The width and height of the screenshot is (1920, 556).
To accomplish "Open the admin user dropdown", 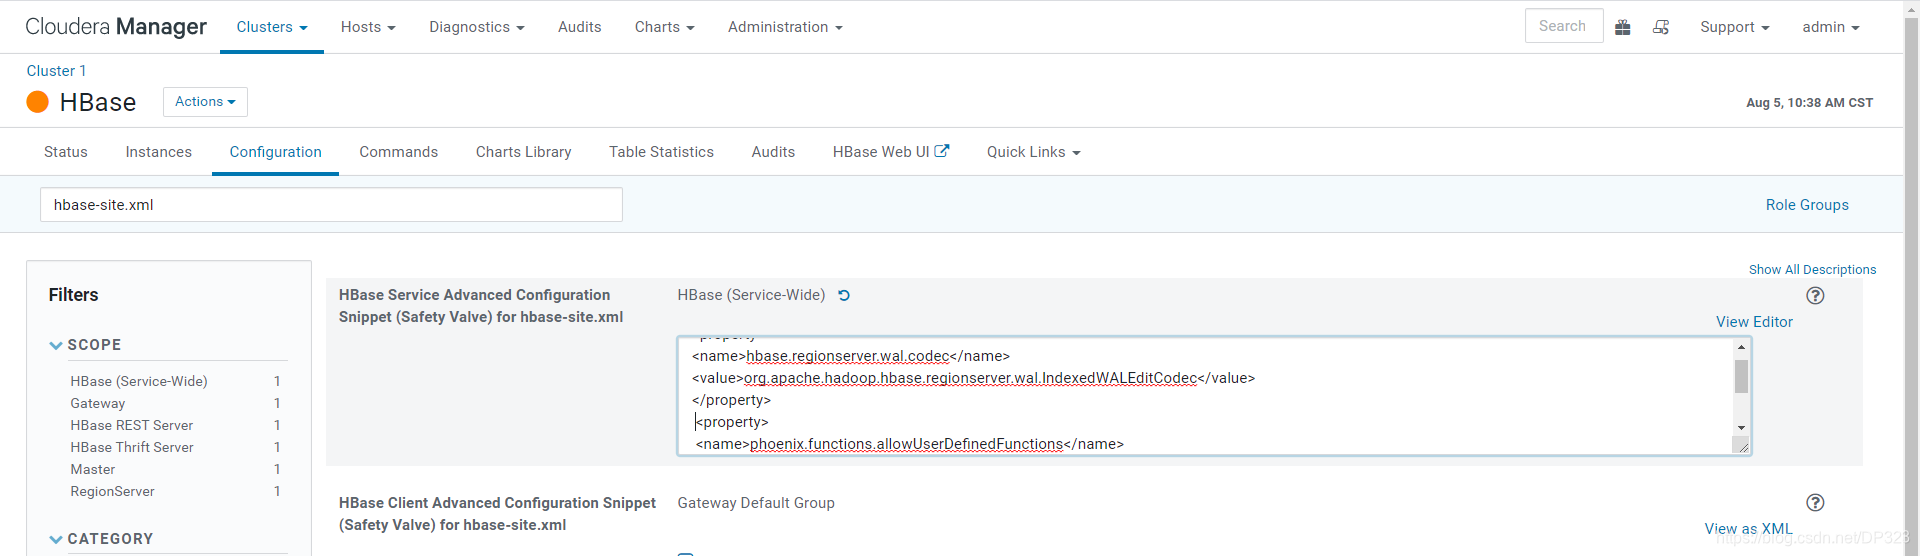I will 1830,27.
